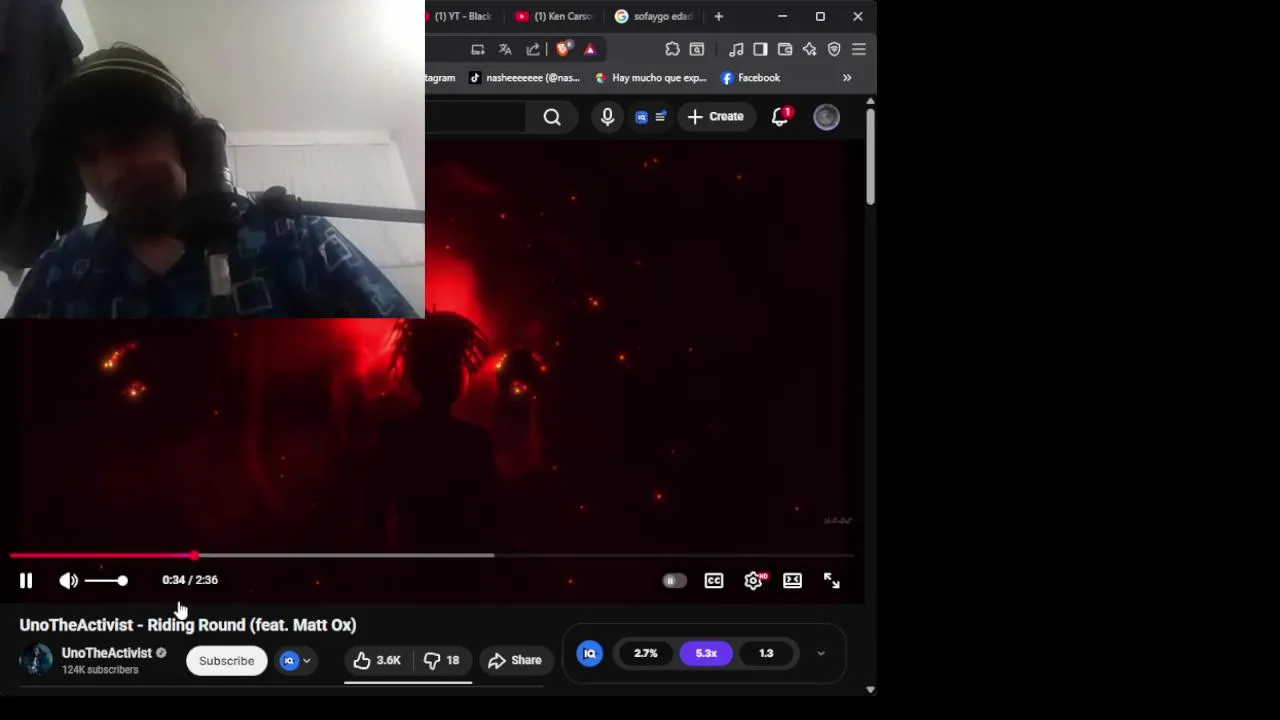Screen dimensions: 1280x720
Task: Mute the video with the speaker icon
Action: [x=68, y=581]
